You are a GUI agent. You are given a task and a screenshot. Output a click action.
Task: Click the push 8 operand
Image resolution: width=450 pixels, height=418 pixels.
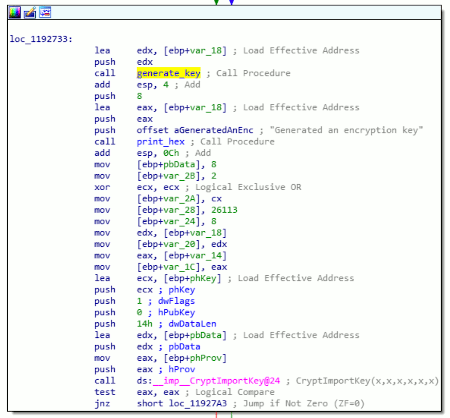(139, 96)
